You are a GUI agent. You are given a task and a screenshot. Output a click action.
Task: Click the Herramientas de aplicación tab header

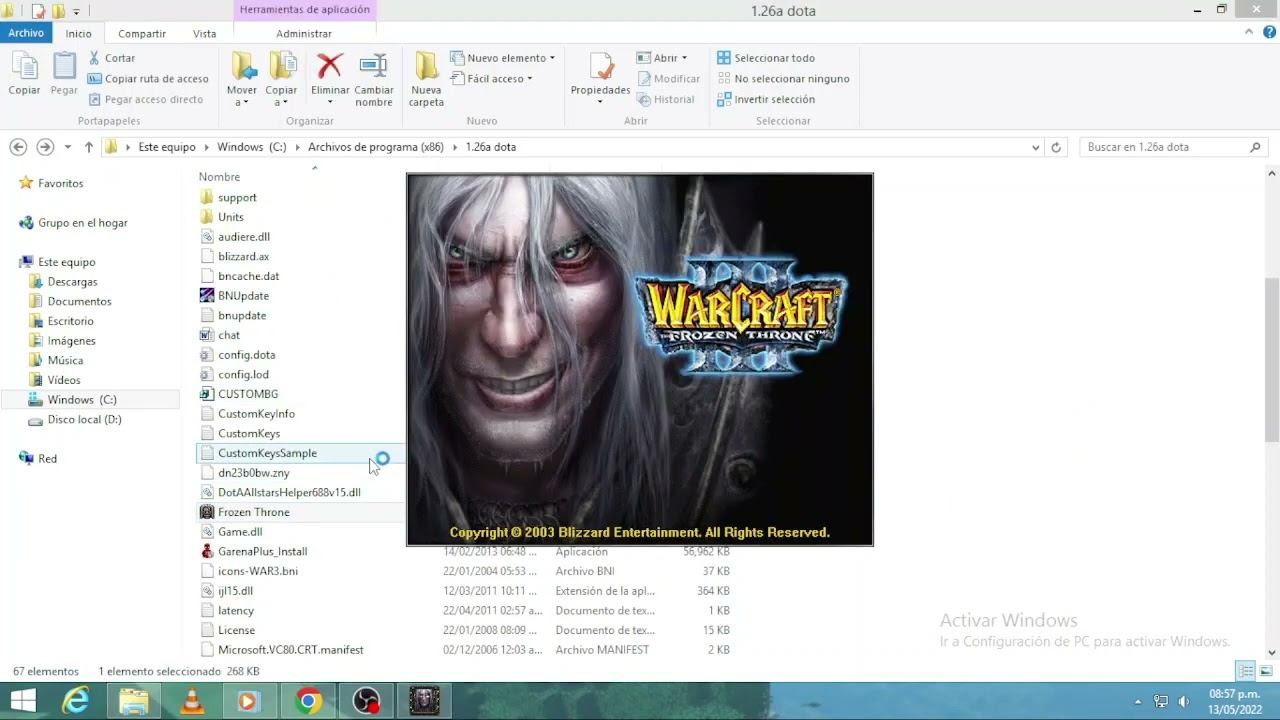pyautogui.click(x=304, y=10)
